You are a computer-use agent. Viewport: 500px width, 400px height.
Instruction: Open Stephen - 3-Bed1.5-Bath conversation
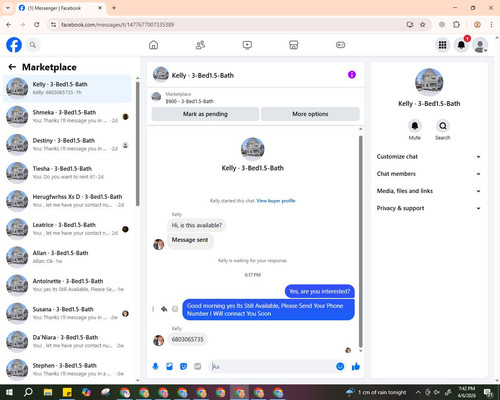tap(67, 369)
